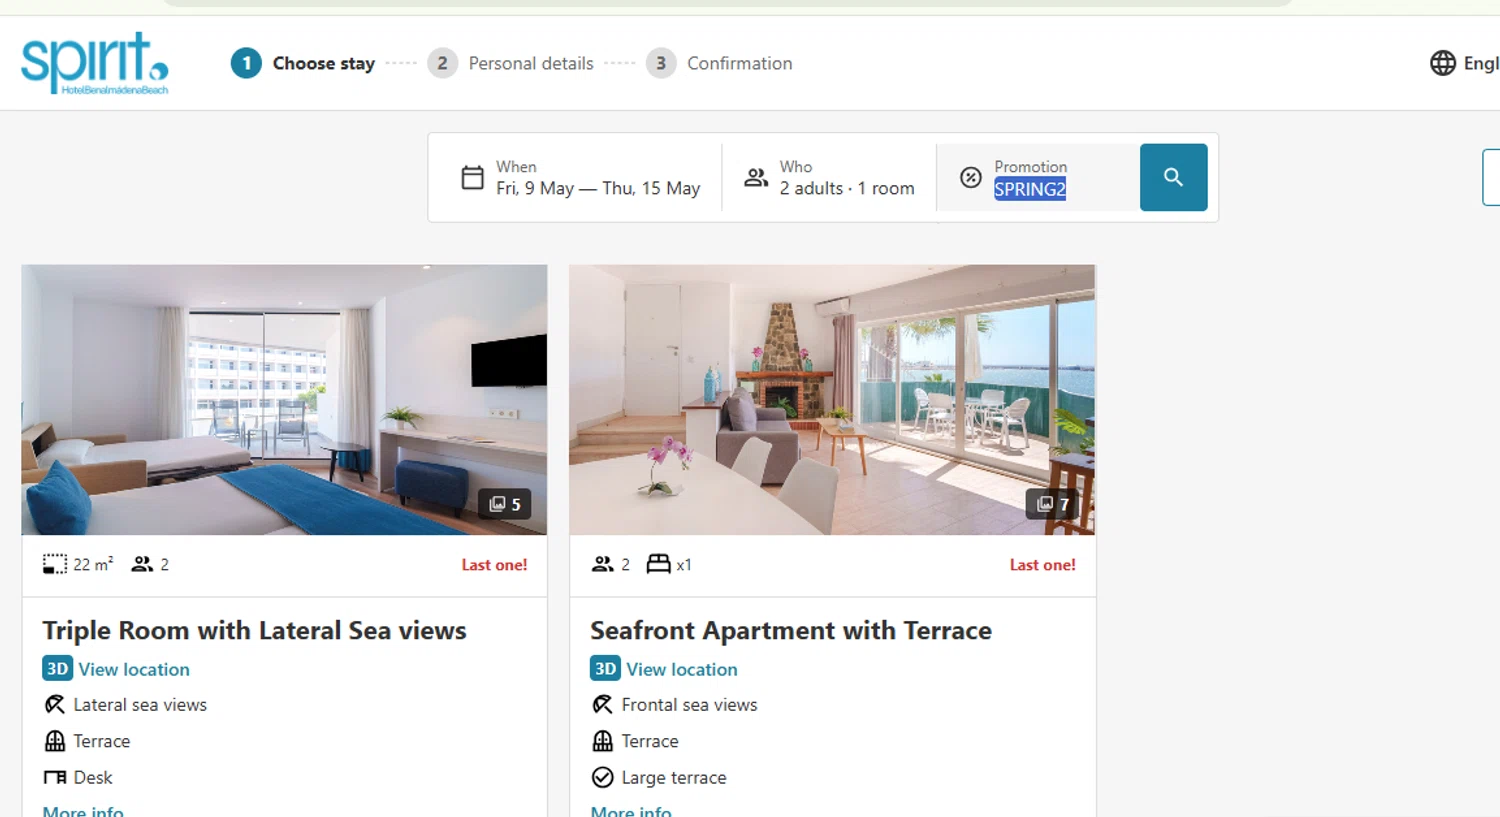Click the Frontal sea views text

pos(689,705)
